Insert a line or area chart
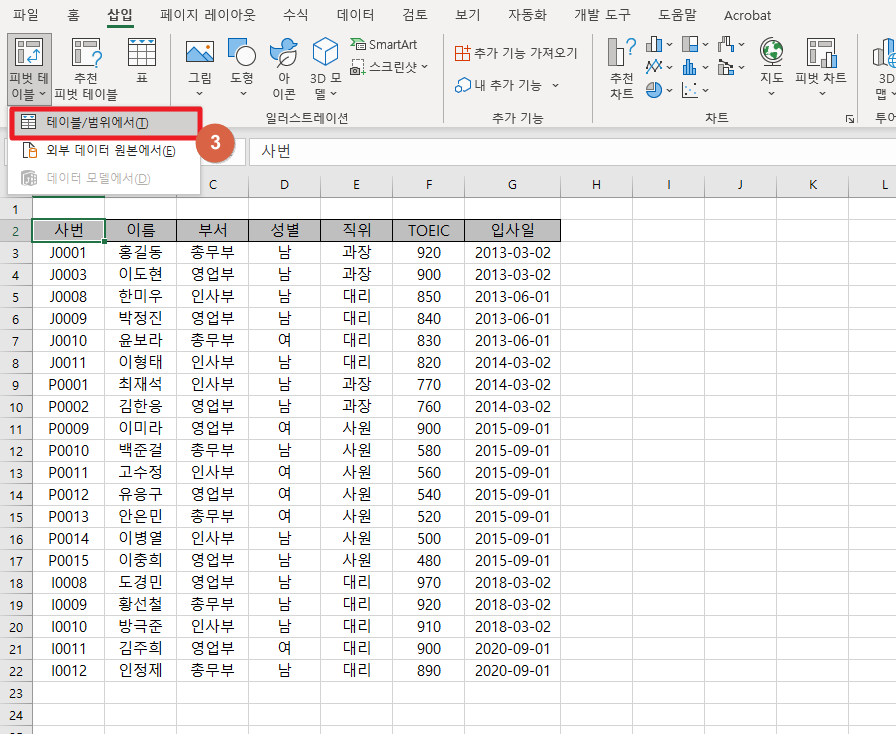This screenshot has height=734, width=896. 654,67
